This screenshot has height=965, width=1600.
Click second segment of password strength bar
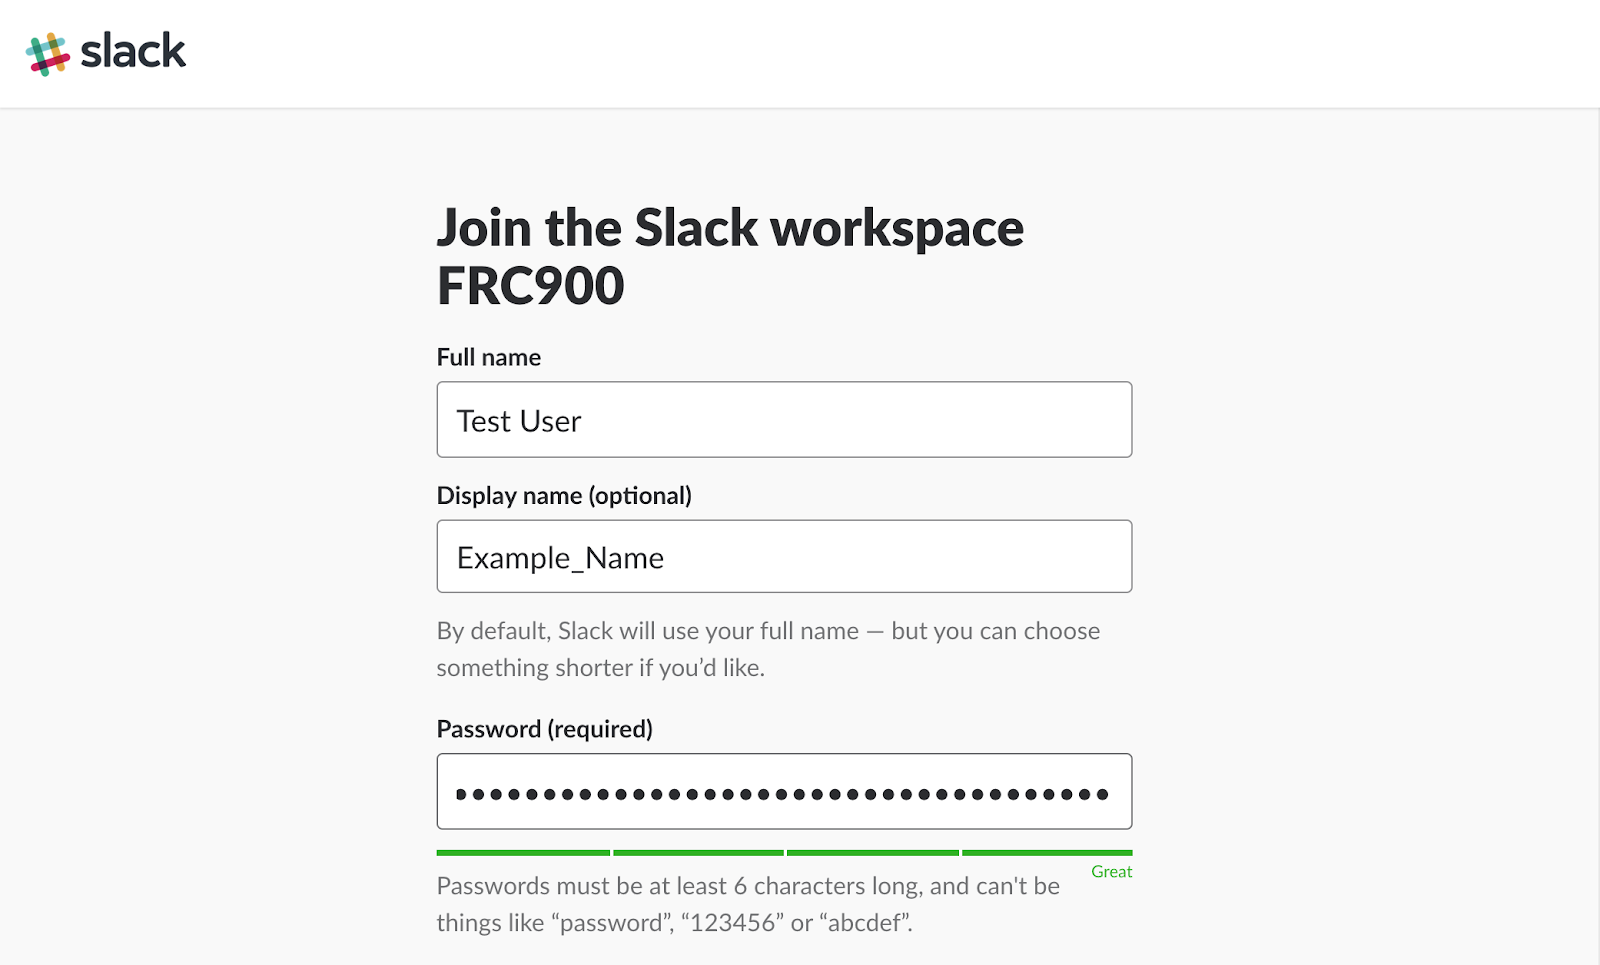click(x=698, y=853)
